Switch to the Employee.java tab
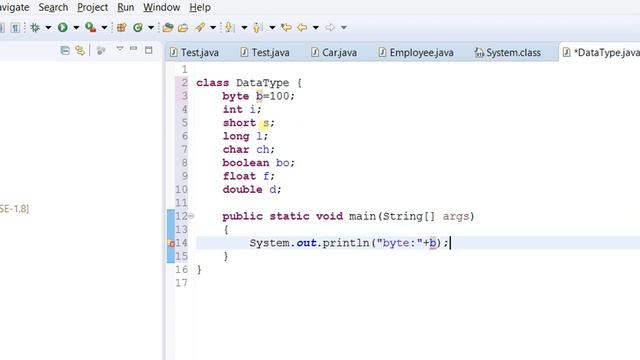 pyautogui.click(x=416, y=53)
